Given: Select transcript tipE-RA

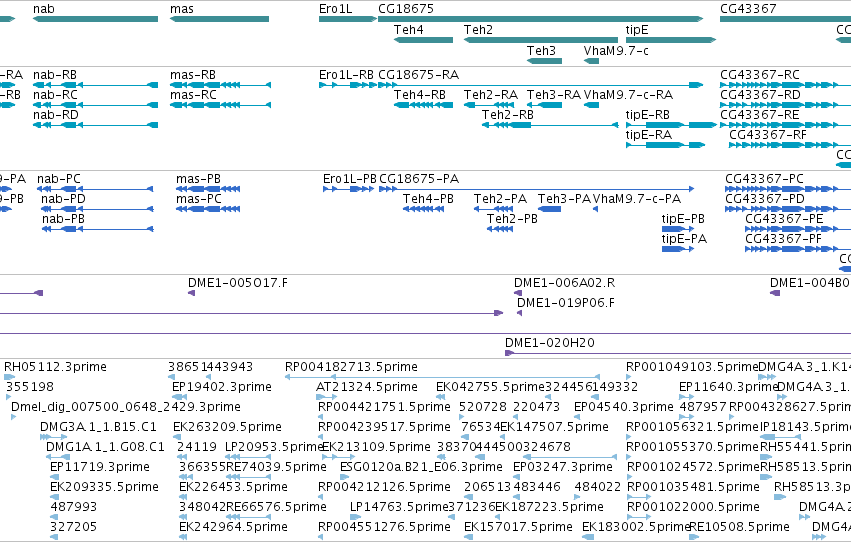Looking at the screenshot, I should coord(665,145).
